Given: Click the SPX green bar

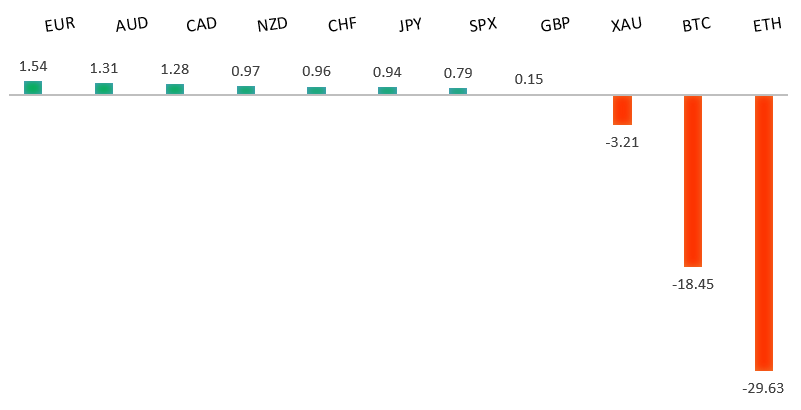Looking at the screenshot, I should pyautogui.click(x=458, y=91).
